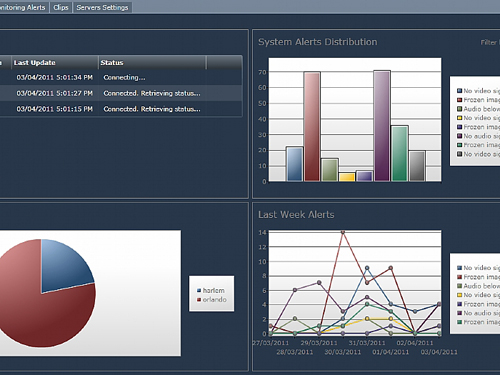Click the teal green bar in the distribution chart
Screen dimensions: 500x375
[x=400, y=154]
